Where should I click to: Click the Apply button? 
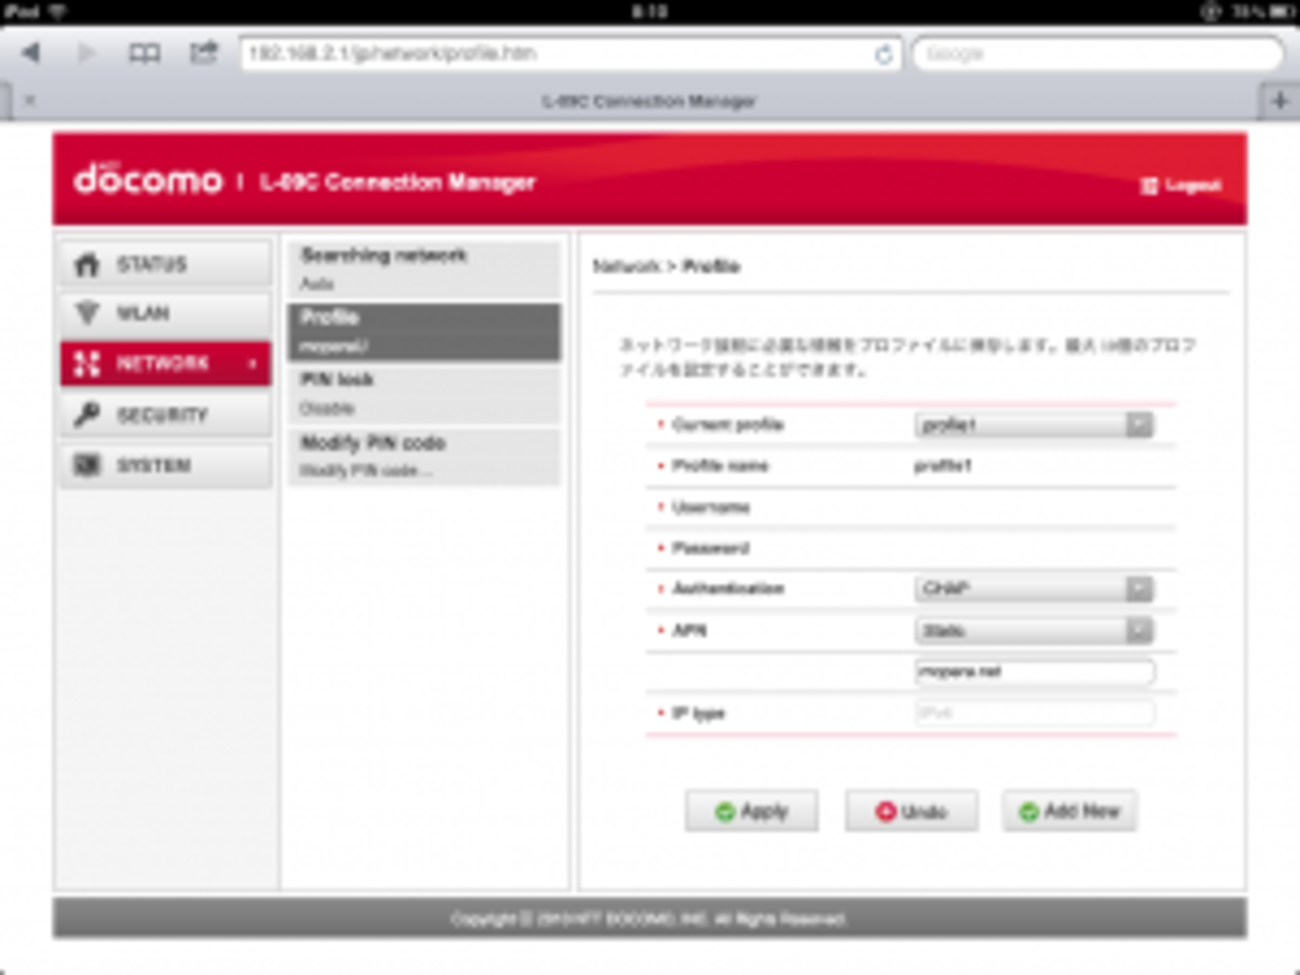point(751,811)
